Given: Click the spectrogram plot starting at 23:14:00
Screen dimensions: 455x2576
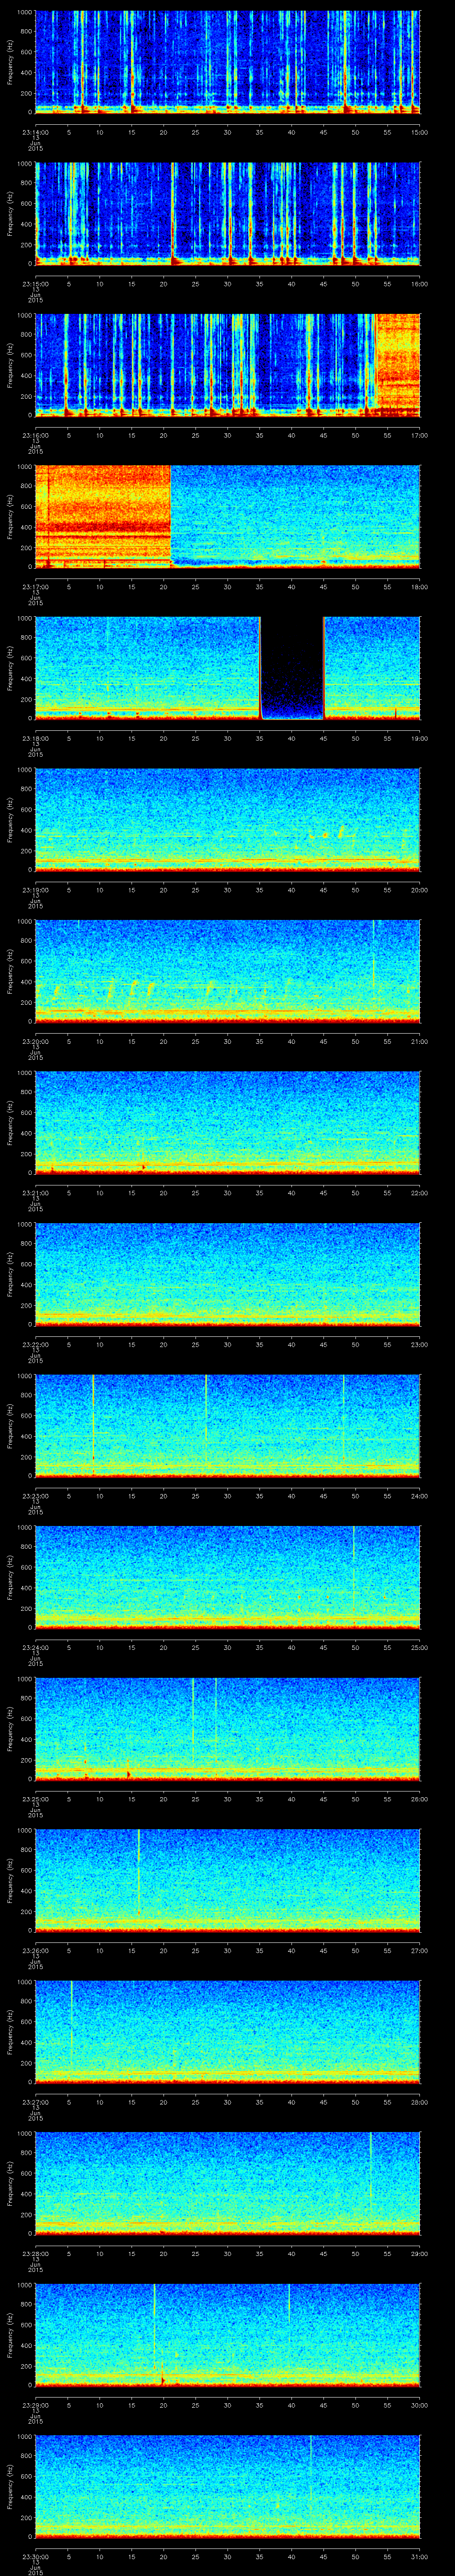Looking at the screenshot, I should [x=228, y=62].
